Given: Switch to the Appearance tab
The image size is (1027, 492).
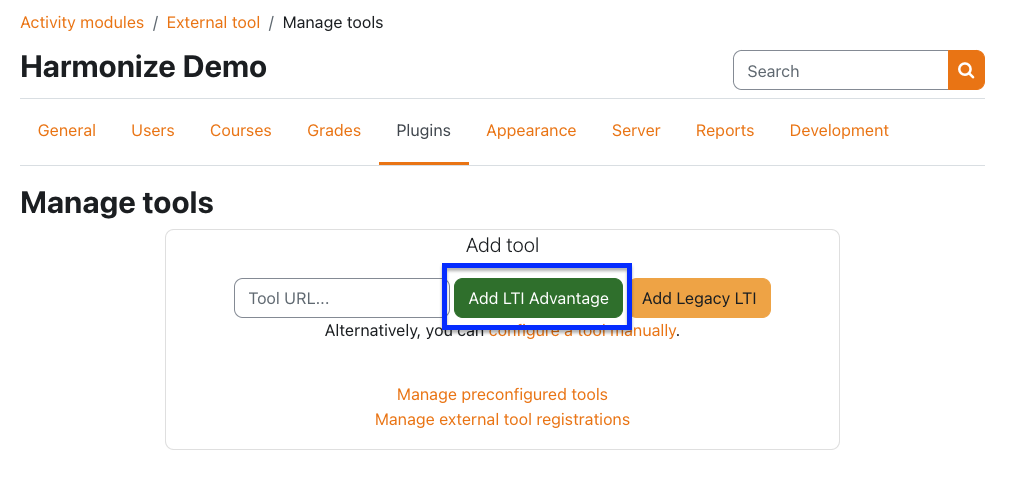Looking at the screenshot, I should tap(531, 131).
